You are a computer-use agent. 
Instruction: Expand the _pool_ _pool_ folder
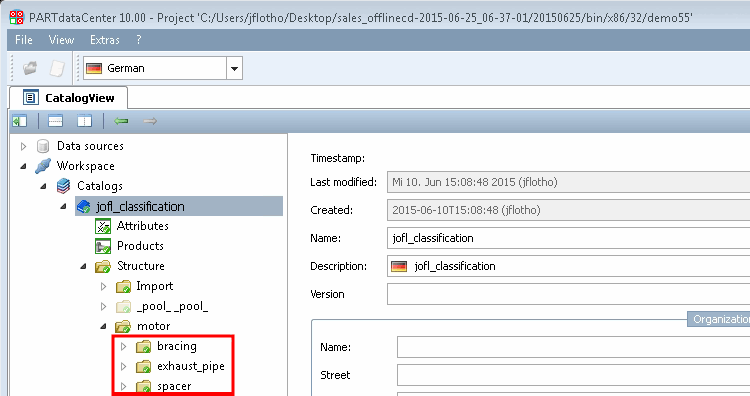pos(103,307)
